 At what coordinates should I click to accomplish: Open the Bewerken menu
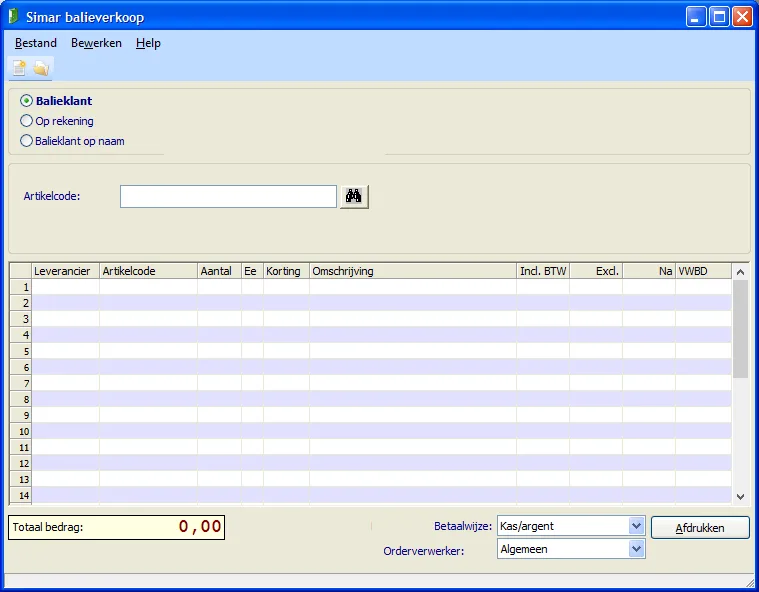pyautogui.click(x=96, y=43)
